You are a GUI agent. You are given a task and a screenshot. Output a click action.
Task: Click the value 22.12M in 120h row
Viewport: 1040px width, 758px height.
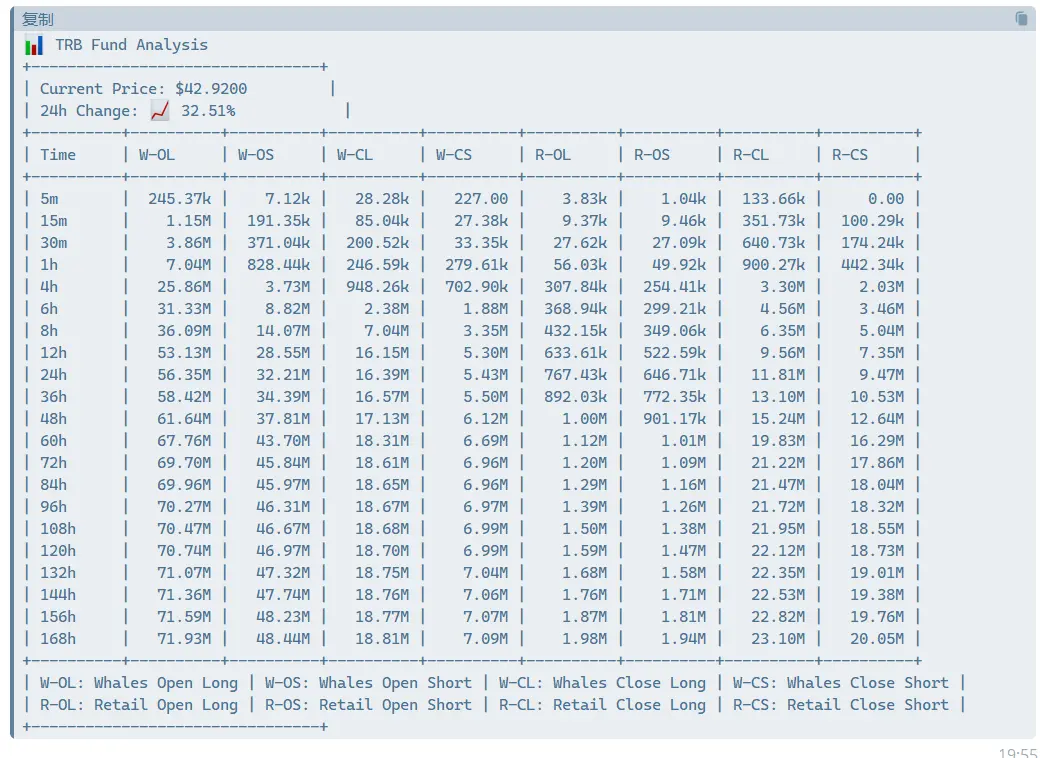pyautogui.click(x=778, y=550)
